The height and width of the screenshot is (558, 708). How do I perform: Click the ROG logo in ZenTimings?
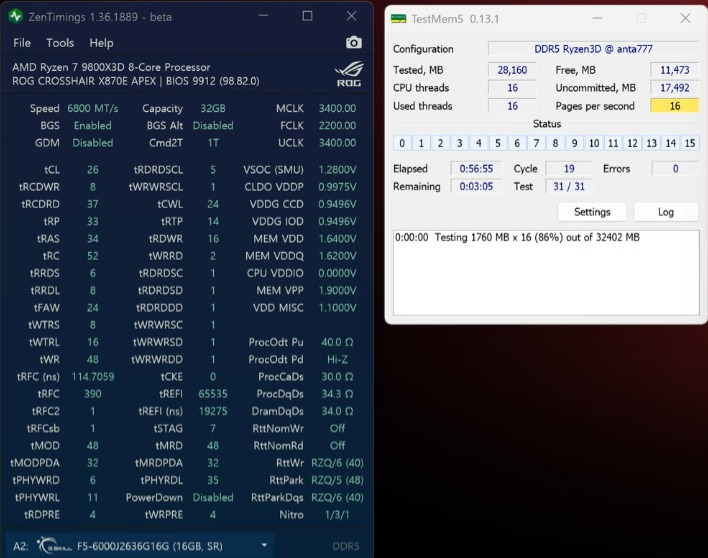tap(349, 74)
